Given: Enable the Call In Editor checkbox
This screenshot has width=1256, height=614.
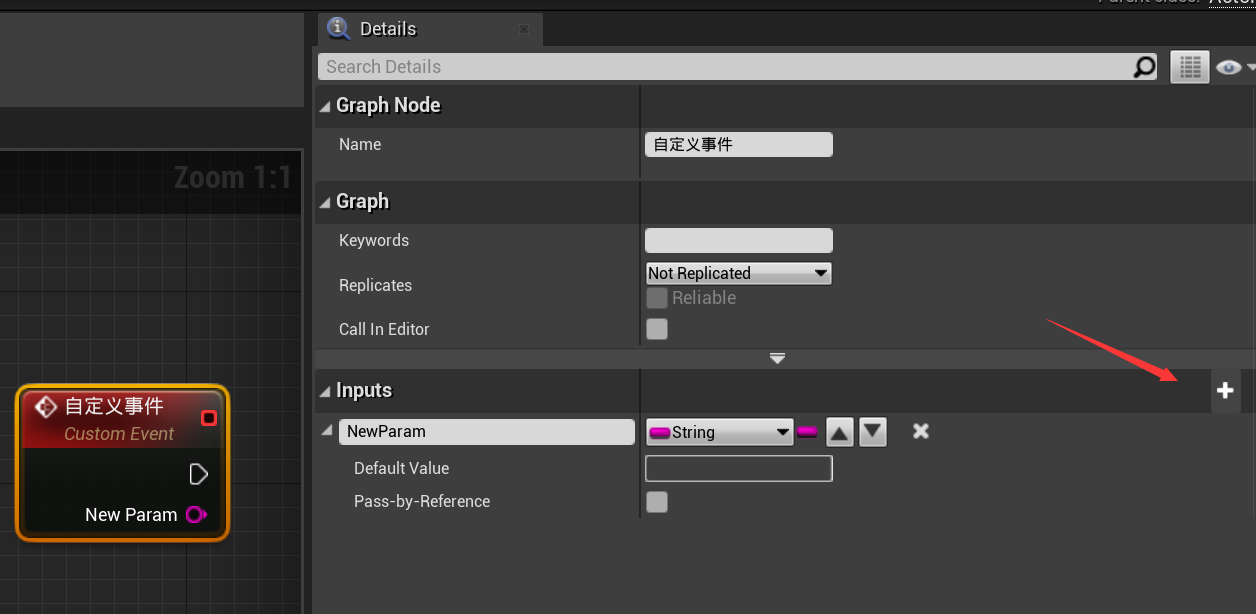Looking at the screenshot, I should point(657,329).
